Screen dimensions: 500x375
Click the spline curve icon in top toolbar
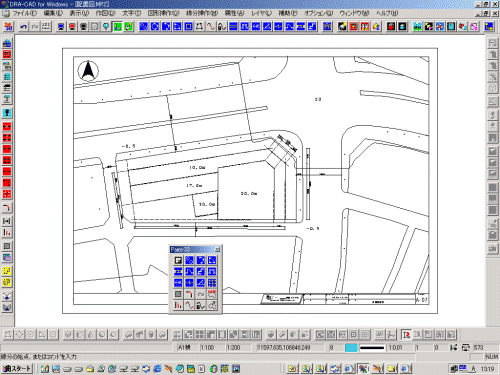click(211, 27)
